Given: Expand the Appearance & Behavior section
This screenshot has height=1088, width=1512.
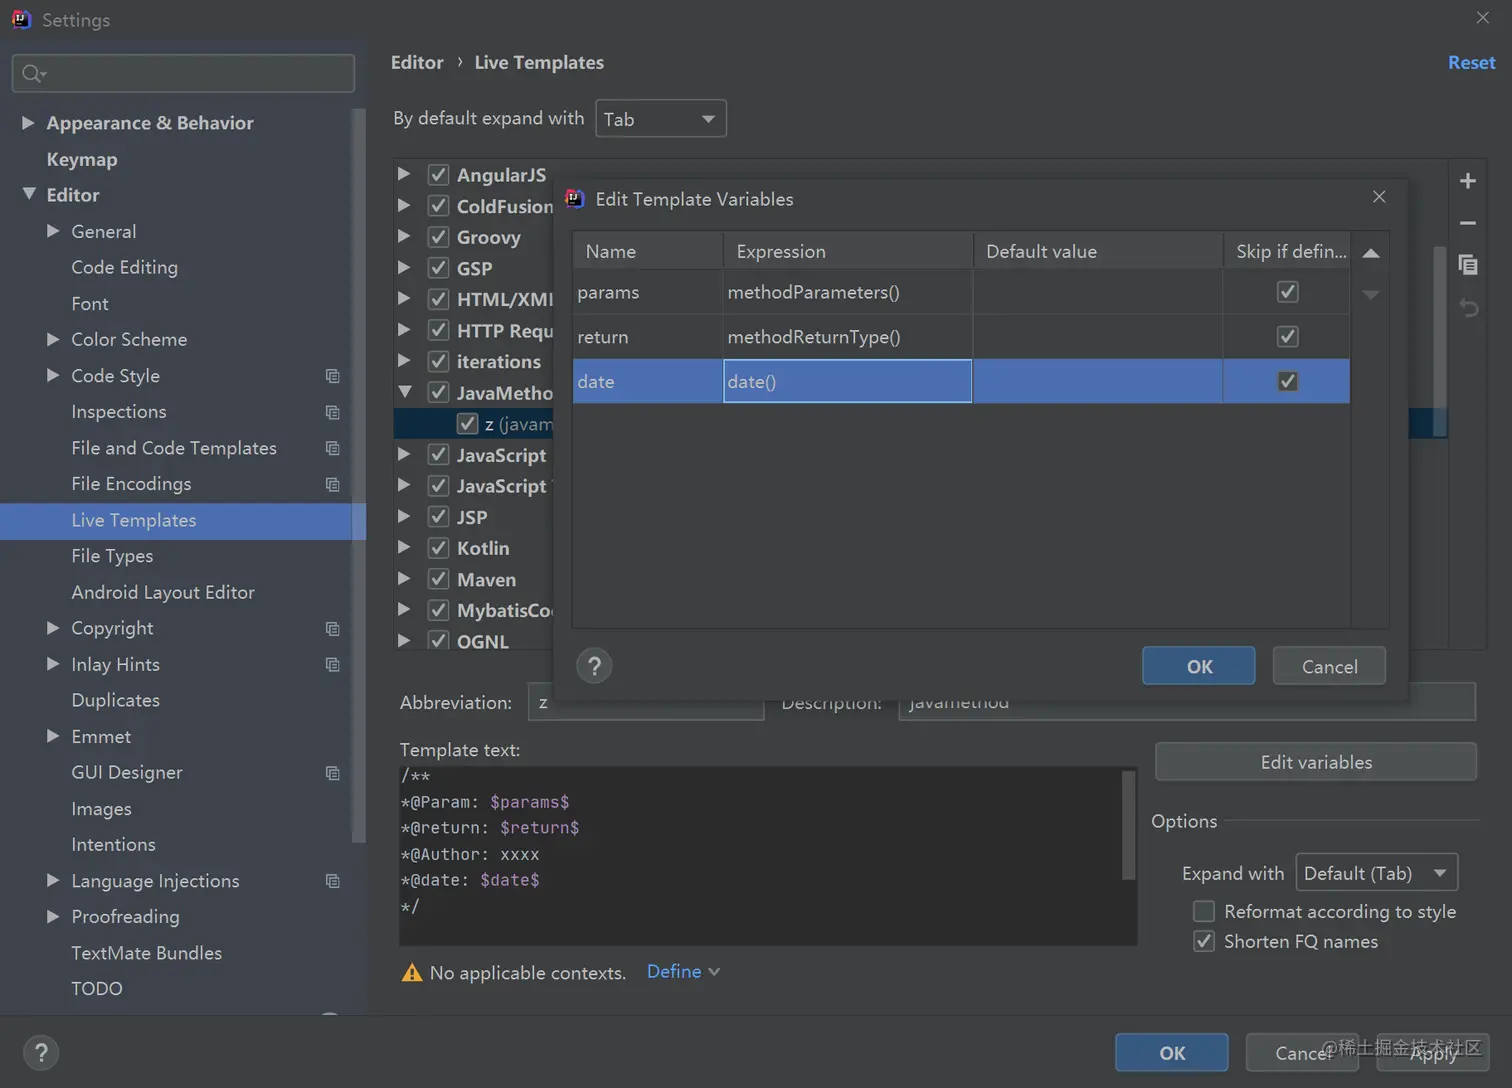Looking at the screenshot, I should click(x=28, y=122).
